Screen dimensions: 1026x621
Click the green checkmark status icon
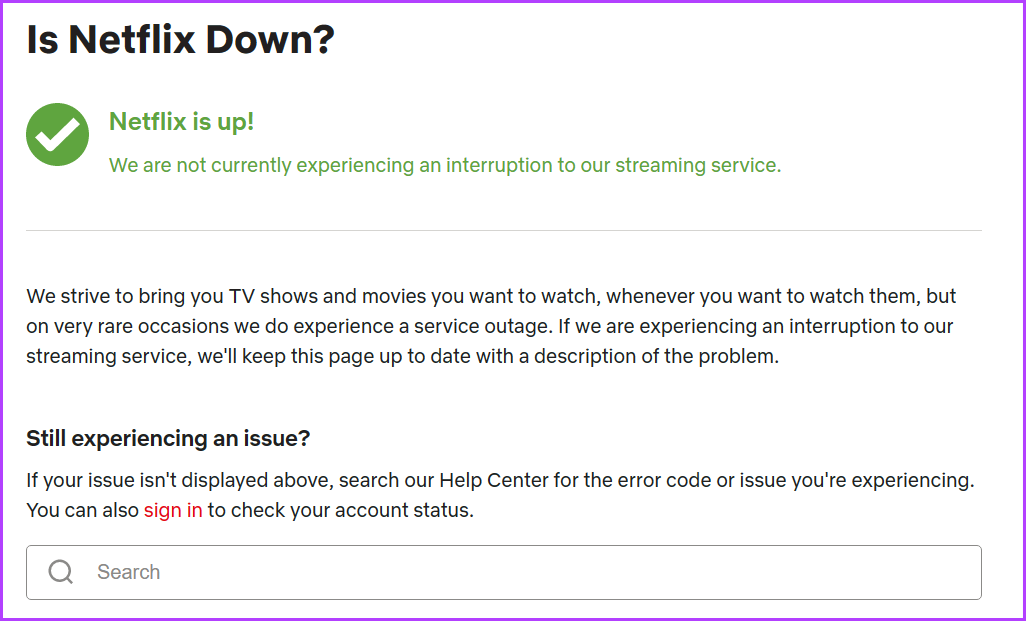coord(58,134)
